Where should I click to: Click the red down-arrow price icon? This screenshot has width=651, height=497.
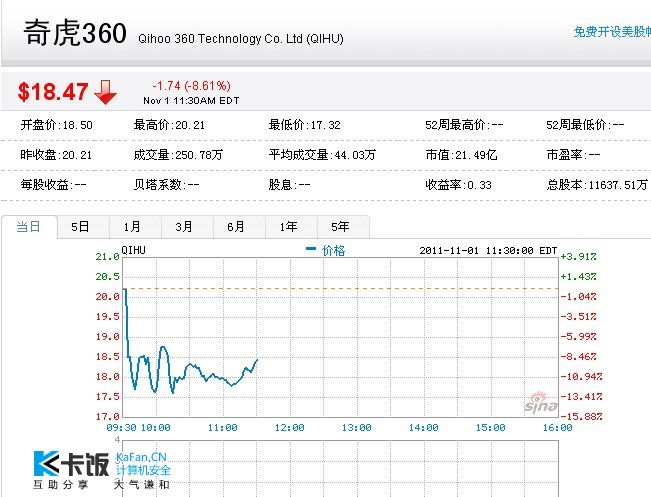tap(106, 92)
